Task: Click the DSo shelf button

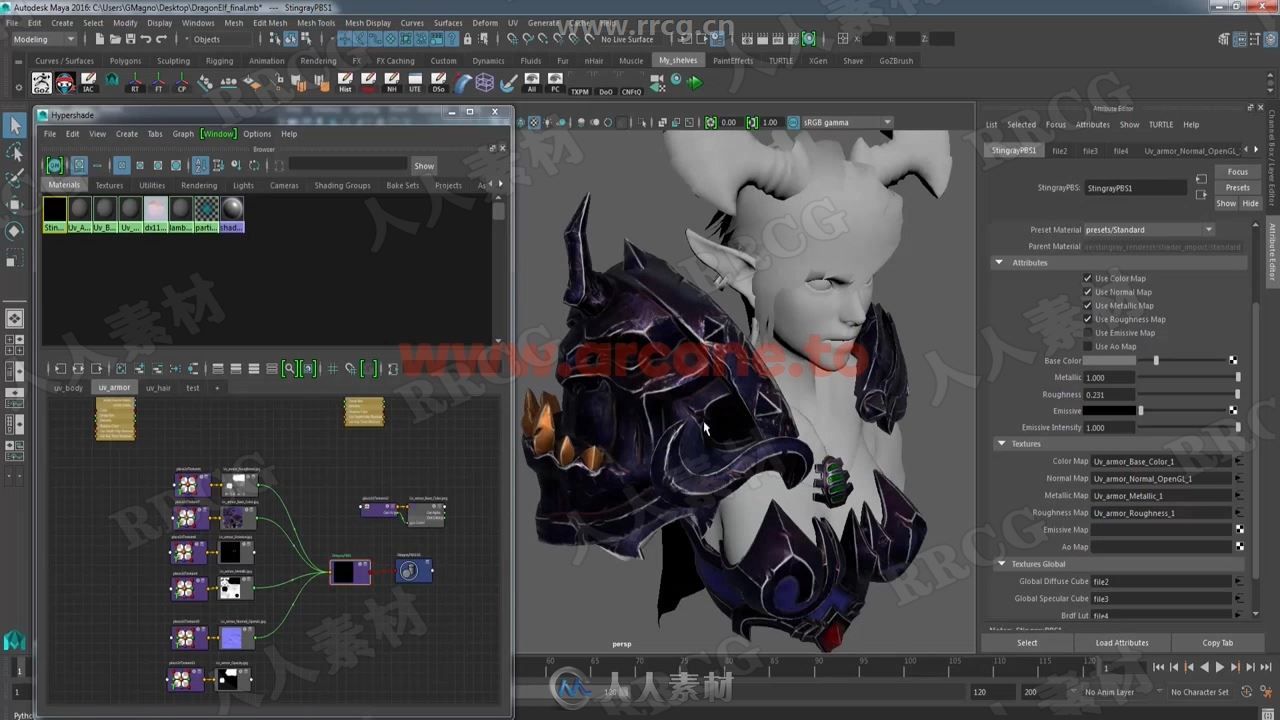Action: 438,83
